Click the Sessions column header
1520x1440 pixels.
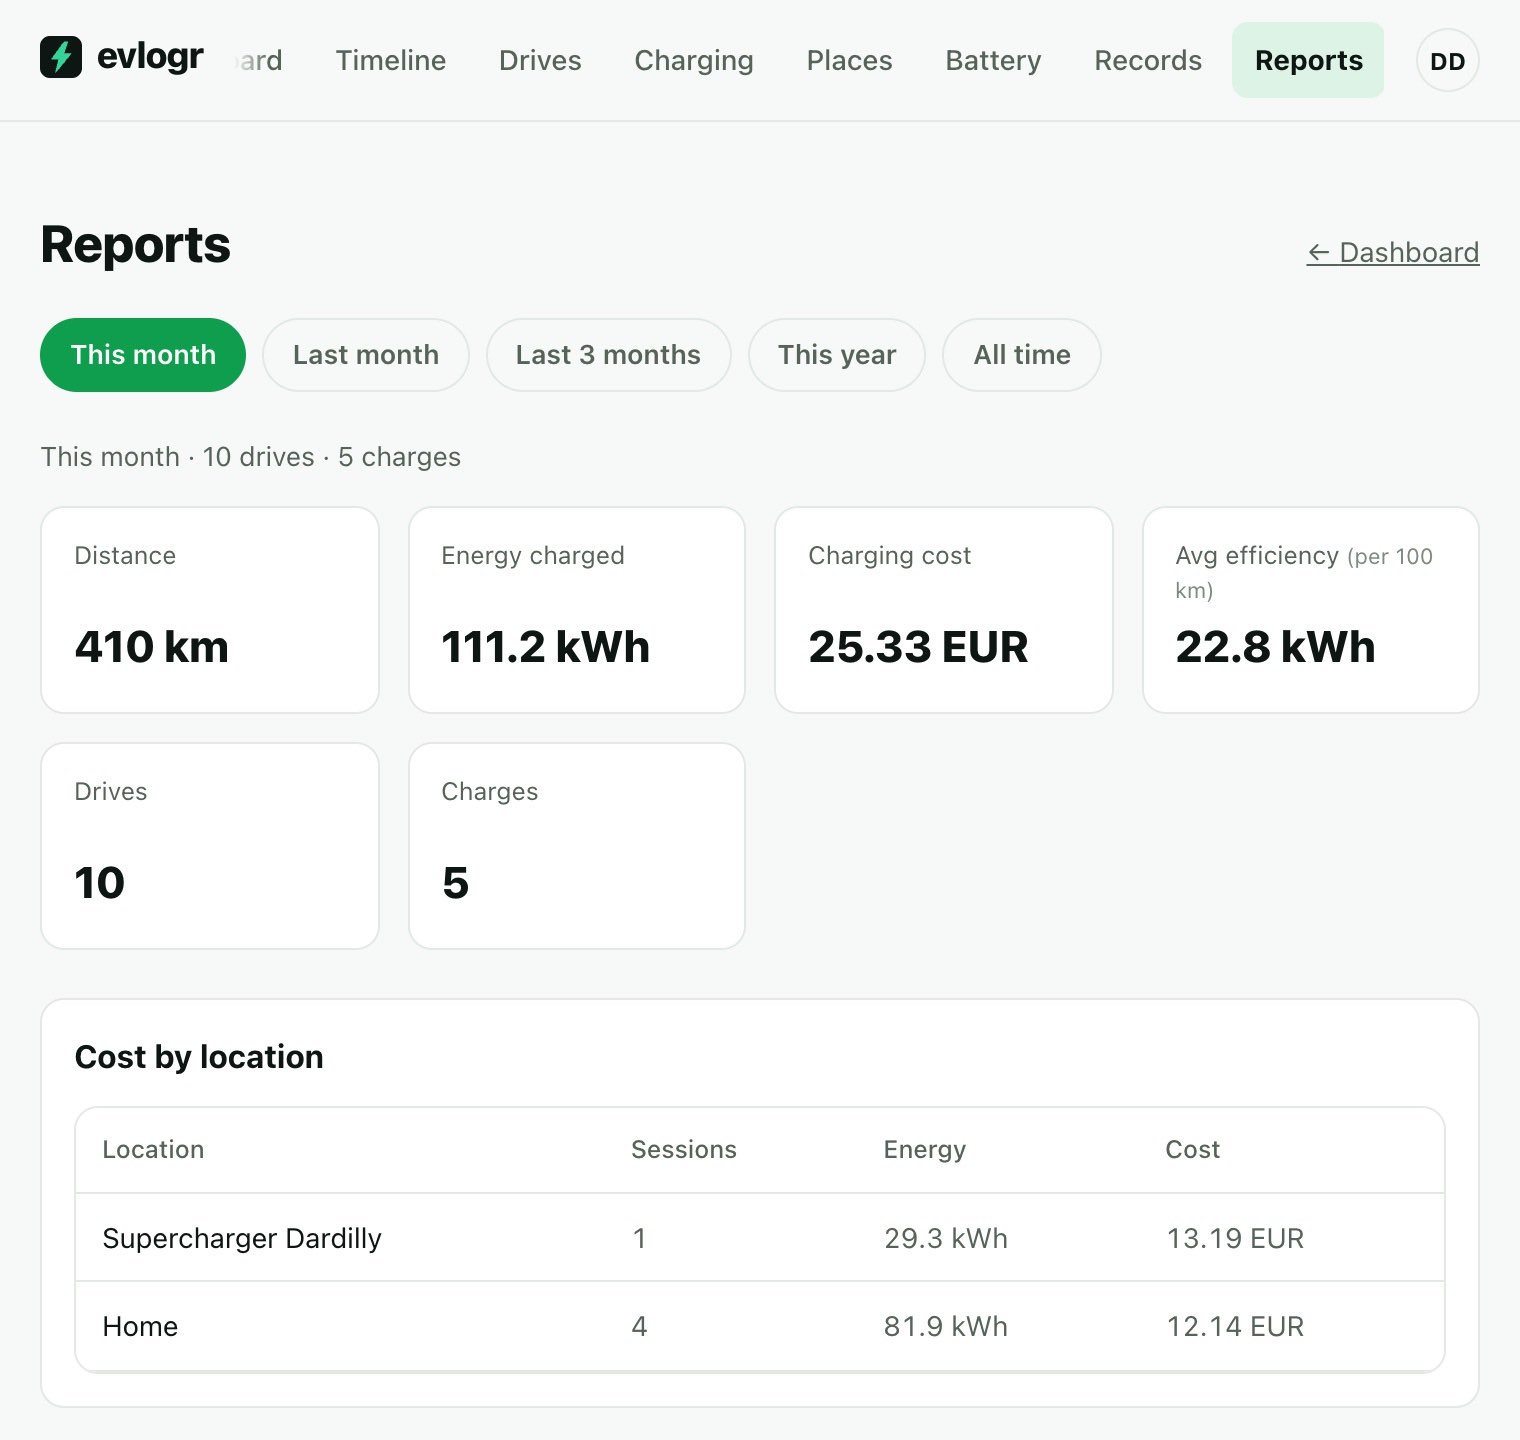(684, 1150)
